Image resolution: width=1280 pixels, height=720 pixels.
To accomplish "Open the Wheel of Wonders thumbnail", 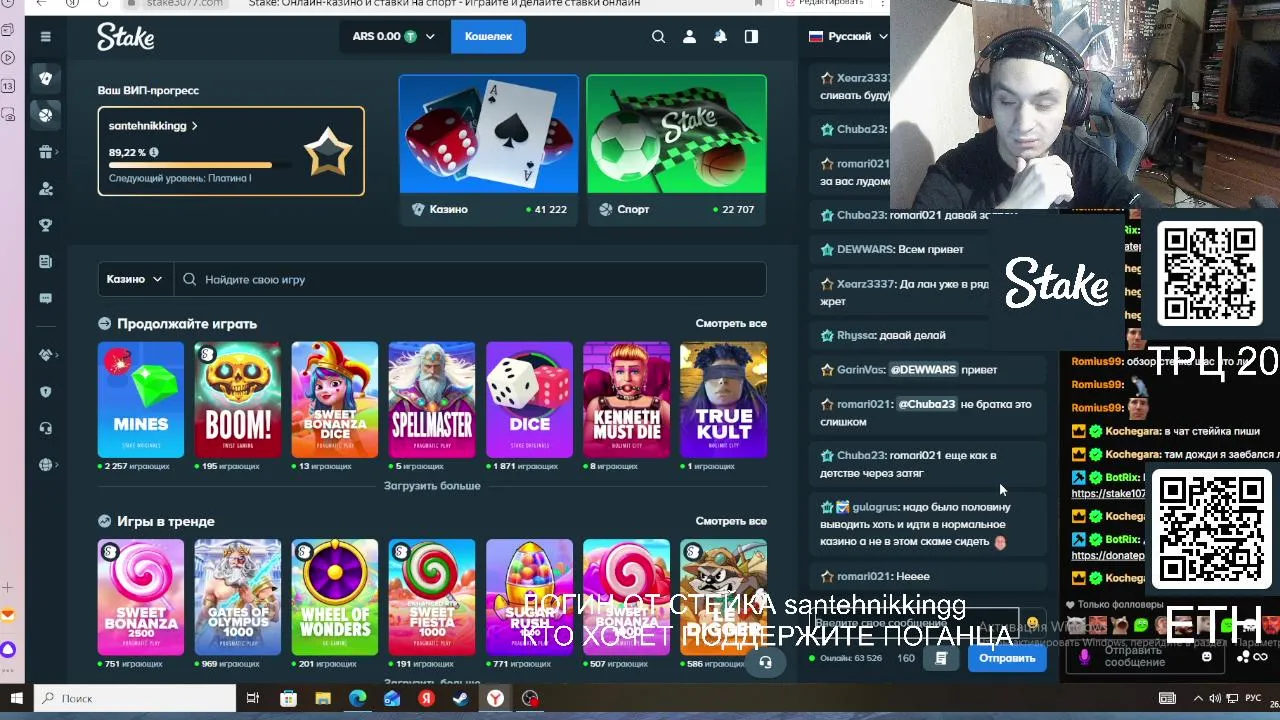I will tap(335, 597).
